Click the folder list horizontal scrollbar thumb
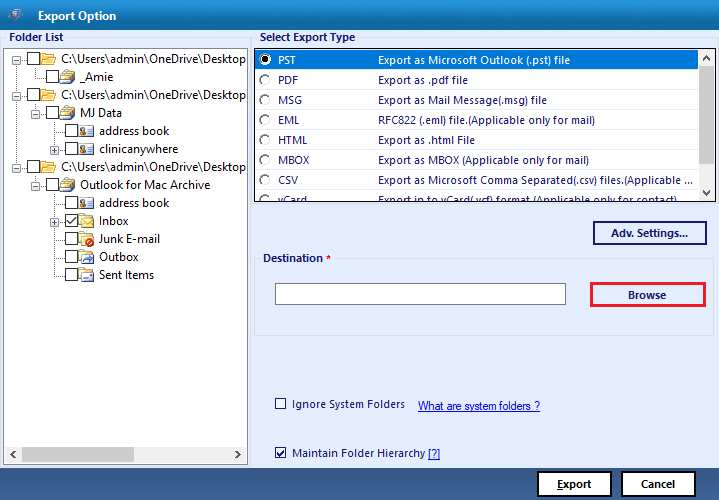719x500 pixels. tap(78, 454)
